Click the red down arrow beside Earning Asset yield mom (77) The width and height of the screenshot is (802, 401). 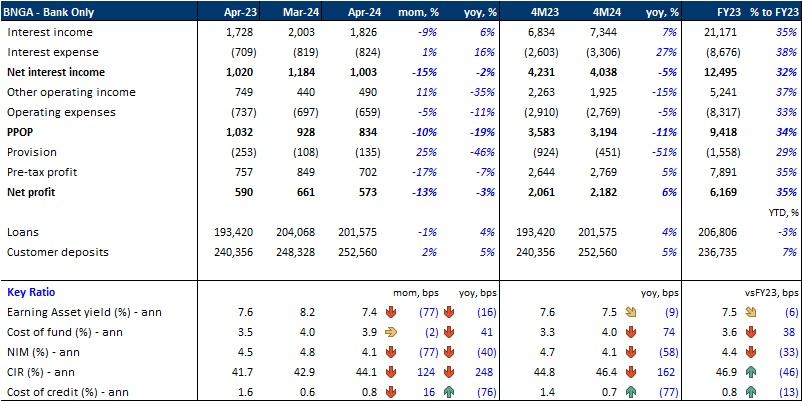point(392,312)
